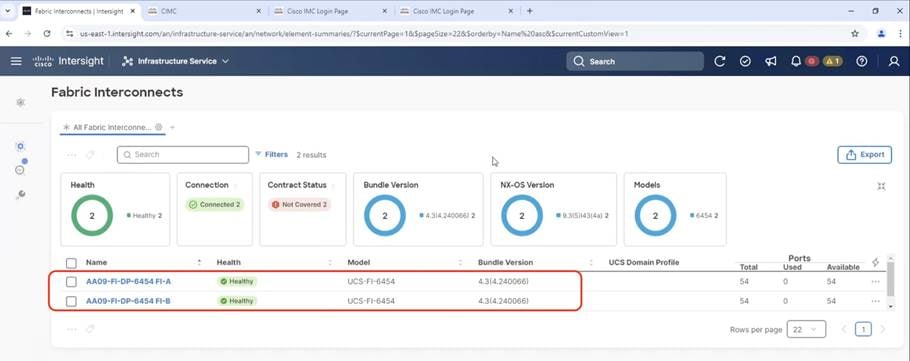Bookmark page with browser star icon

coord(854,34)
